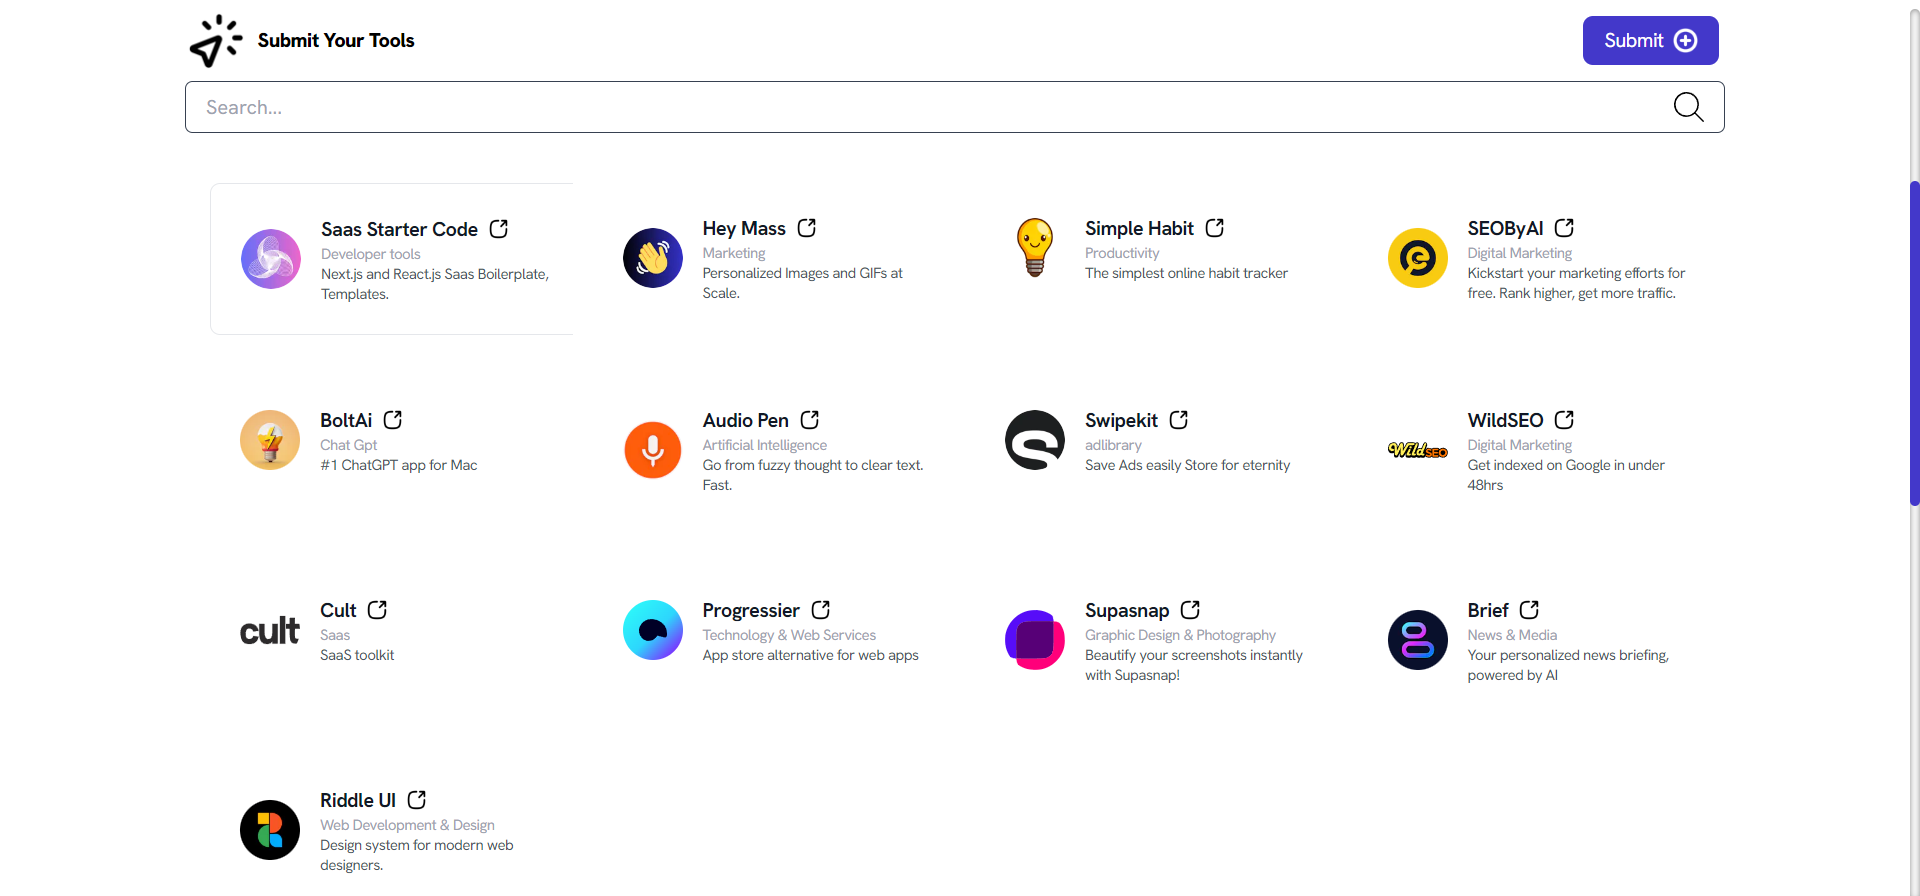
Task: Open Audio Pen external link icon
Action: click(x=810, y=420)
